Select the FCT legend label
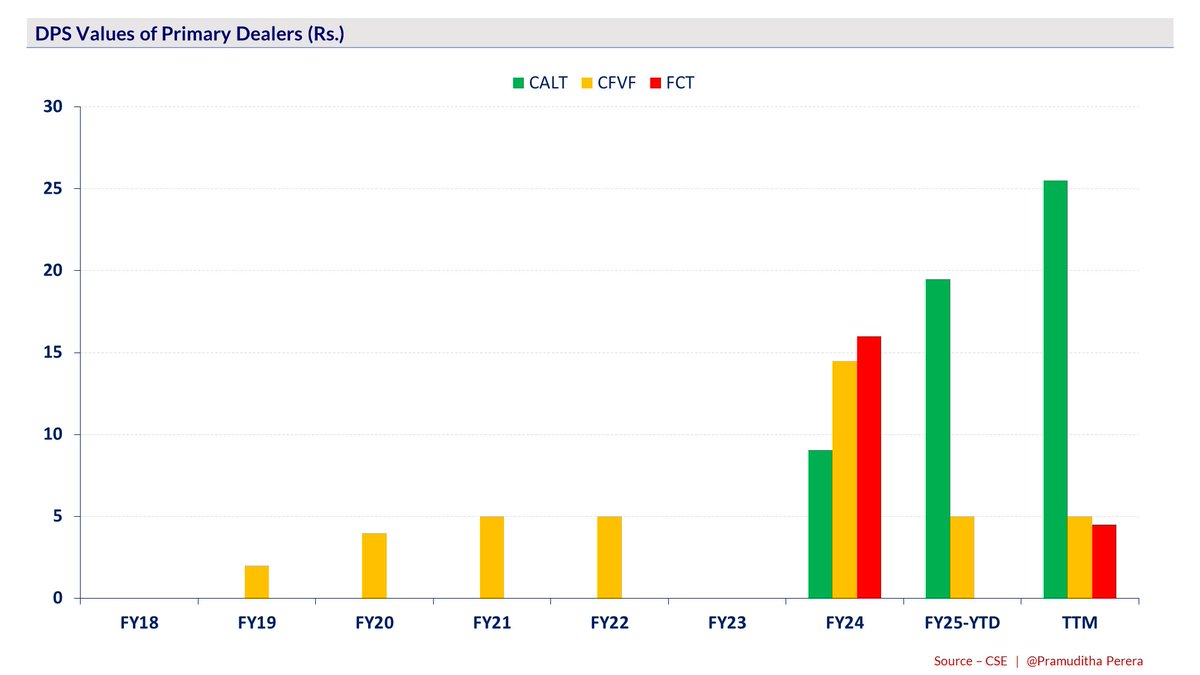The height and width of the screenshot is (675, 1200). (x=681, y=83)
